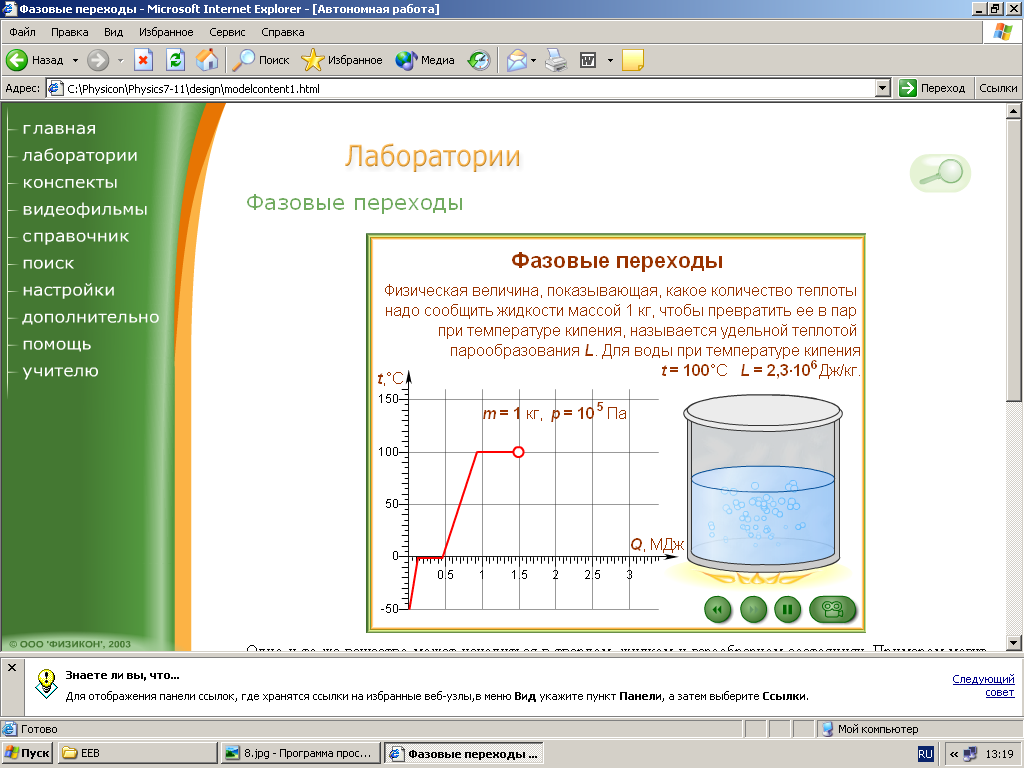Open конспекты in the sidebar
Image resolution: width=1024 pixels, height=768 pixels.
click(x=70, y=182)
